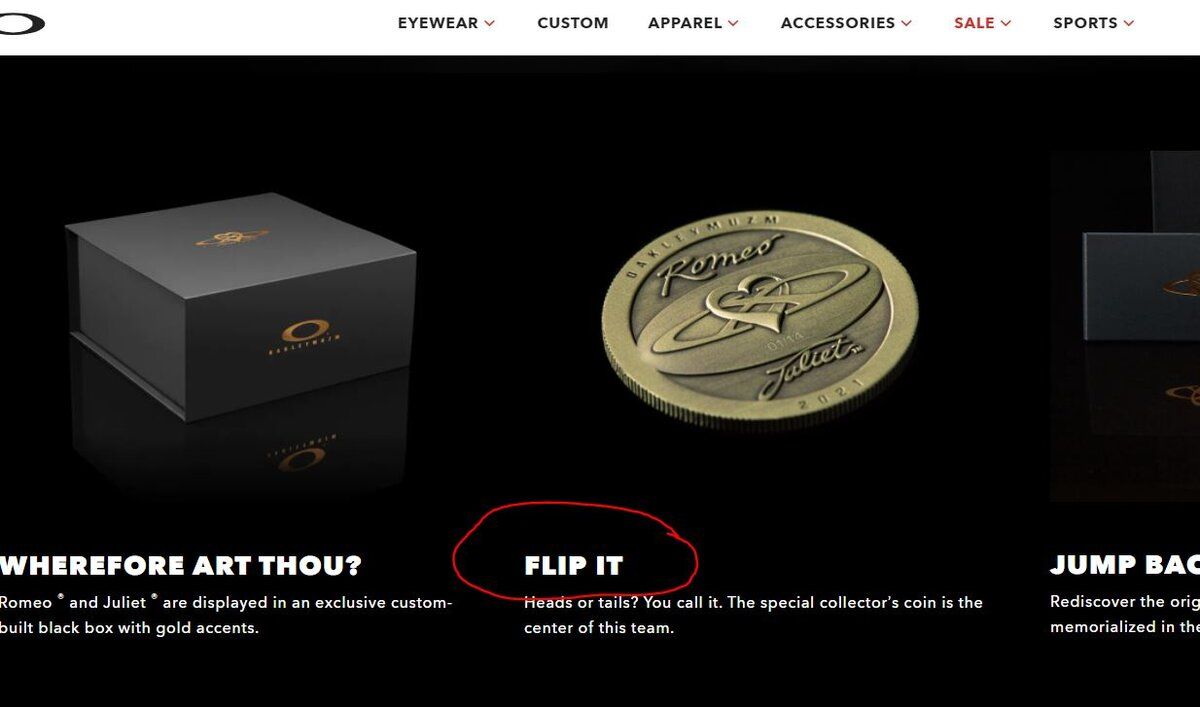Select the Apparel menu label
Screen dimensions: 1200x707
point(685,23)
